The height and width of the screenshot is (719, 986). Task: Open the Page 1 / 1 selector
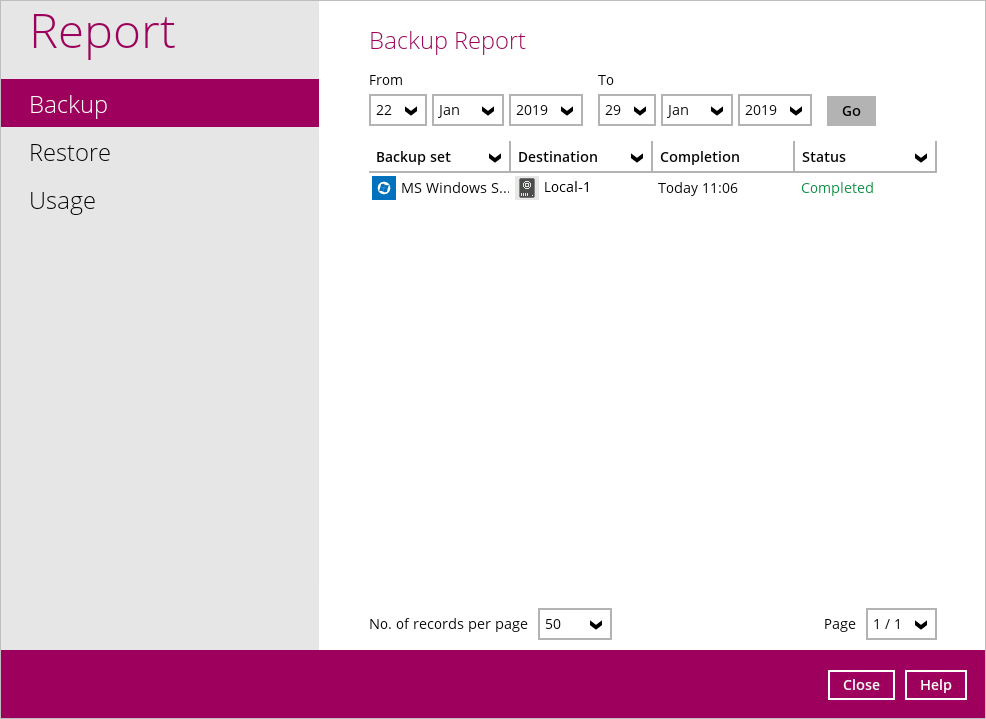901,624
